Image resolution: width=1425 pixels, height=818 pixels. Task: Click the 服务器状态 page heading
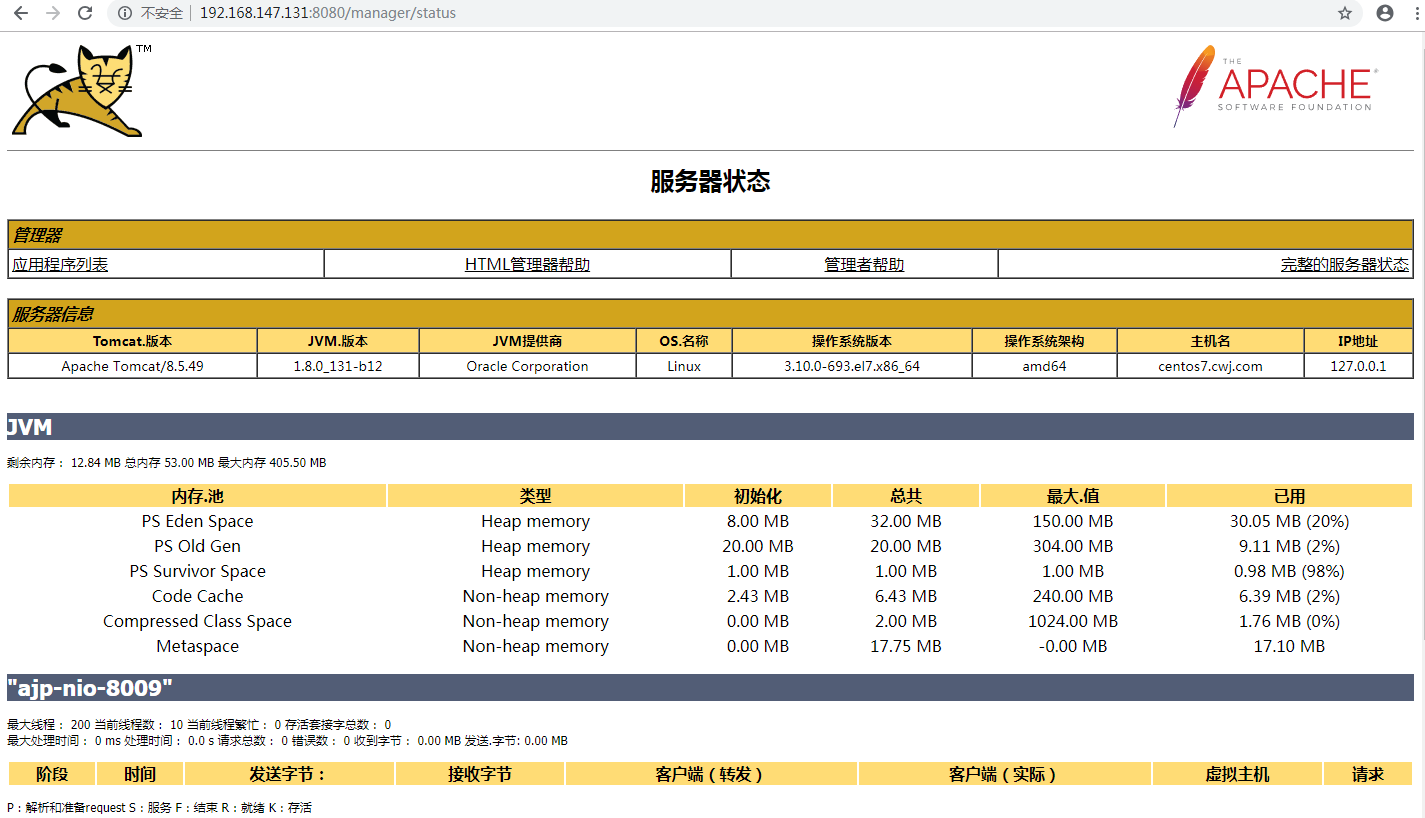[x=710, y=182]
